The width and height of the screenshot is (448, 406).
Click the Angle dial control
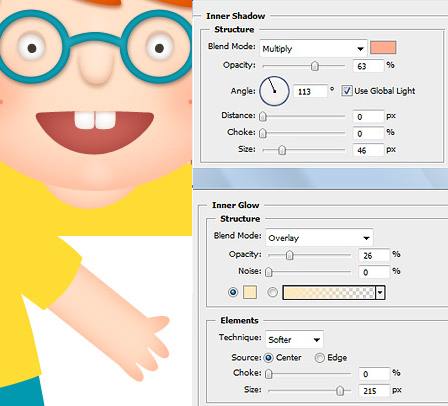tap(274, 91)
